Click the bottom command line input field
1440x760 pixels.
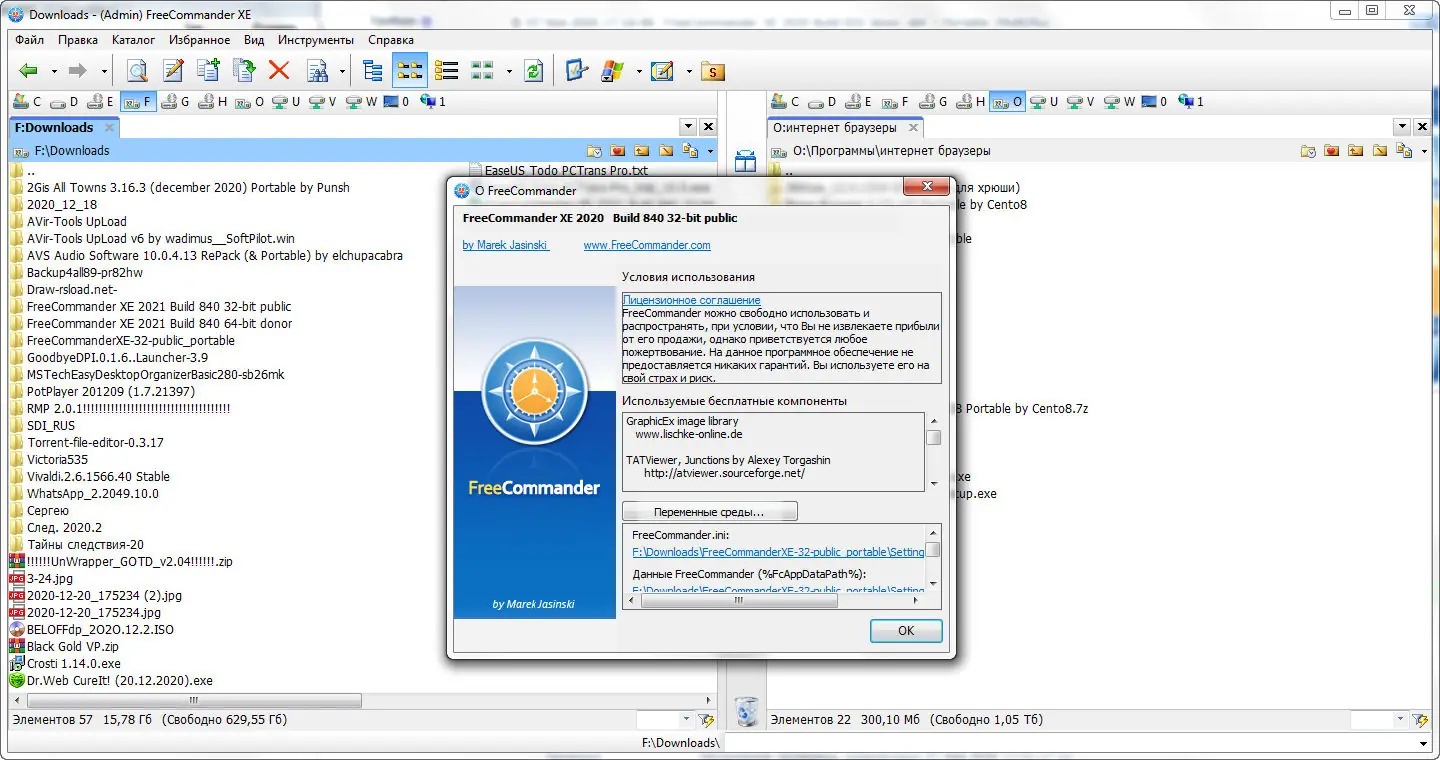click(1076, 743)
